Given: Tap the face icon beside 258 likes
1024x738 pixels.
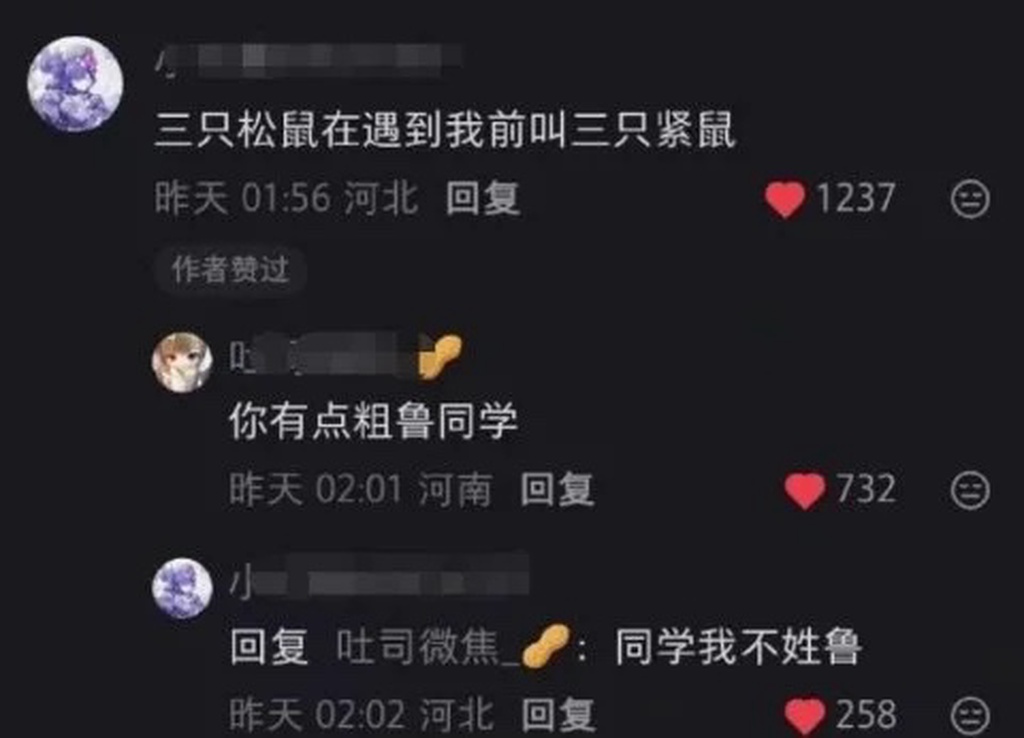Looking at the screenshot, I should [x=970, y=716].
